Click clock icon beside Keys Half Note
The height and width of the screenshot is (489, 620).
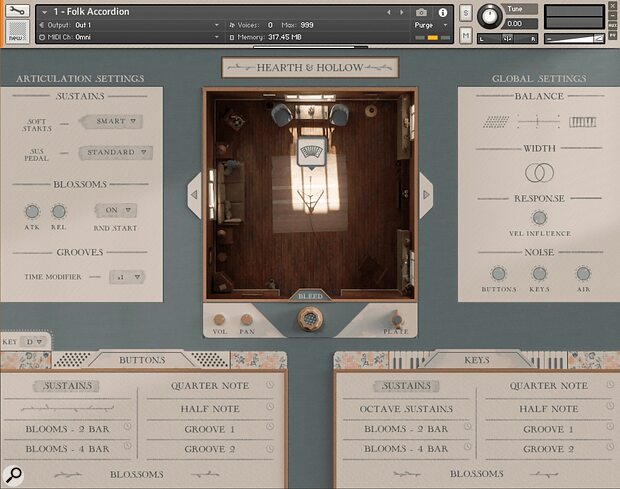pos(611,406)
